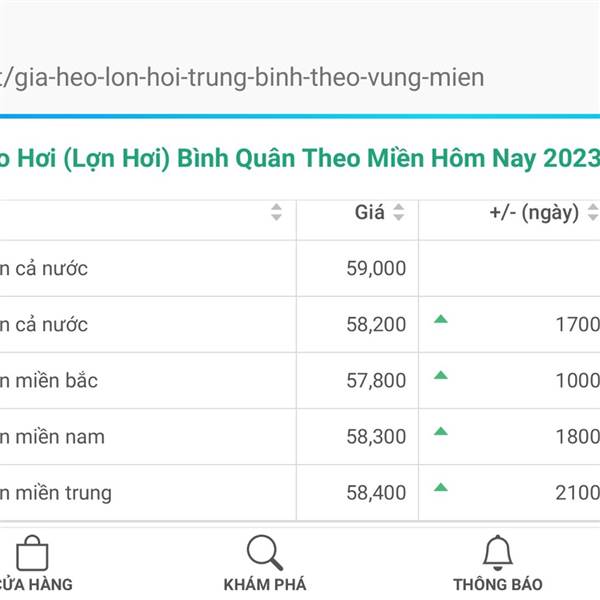Click the green up arrow beside 1700
Viewport: 600px width, 600px height.
(441, 319)
